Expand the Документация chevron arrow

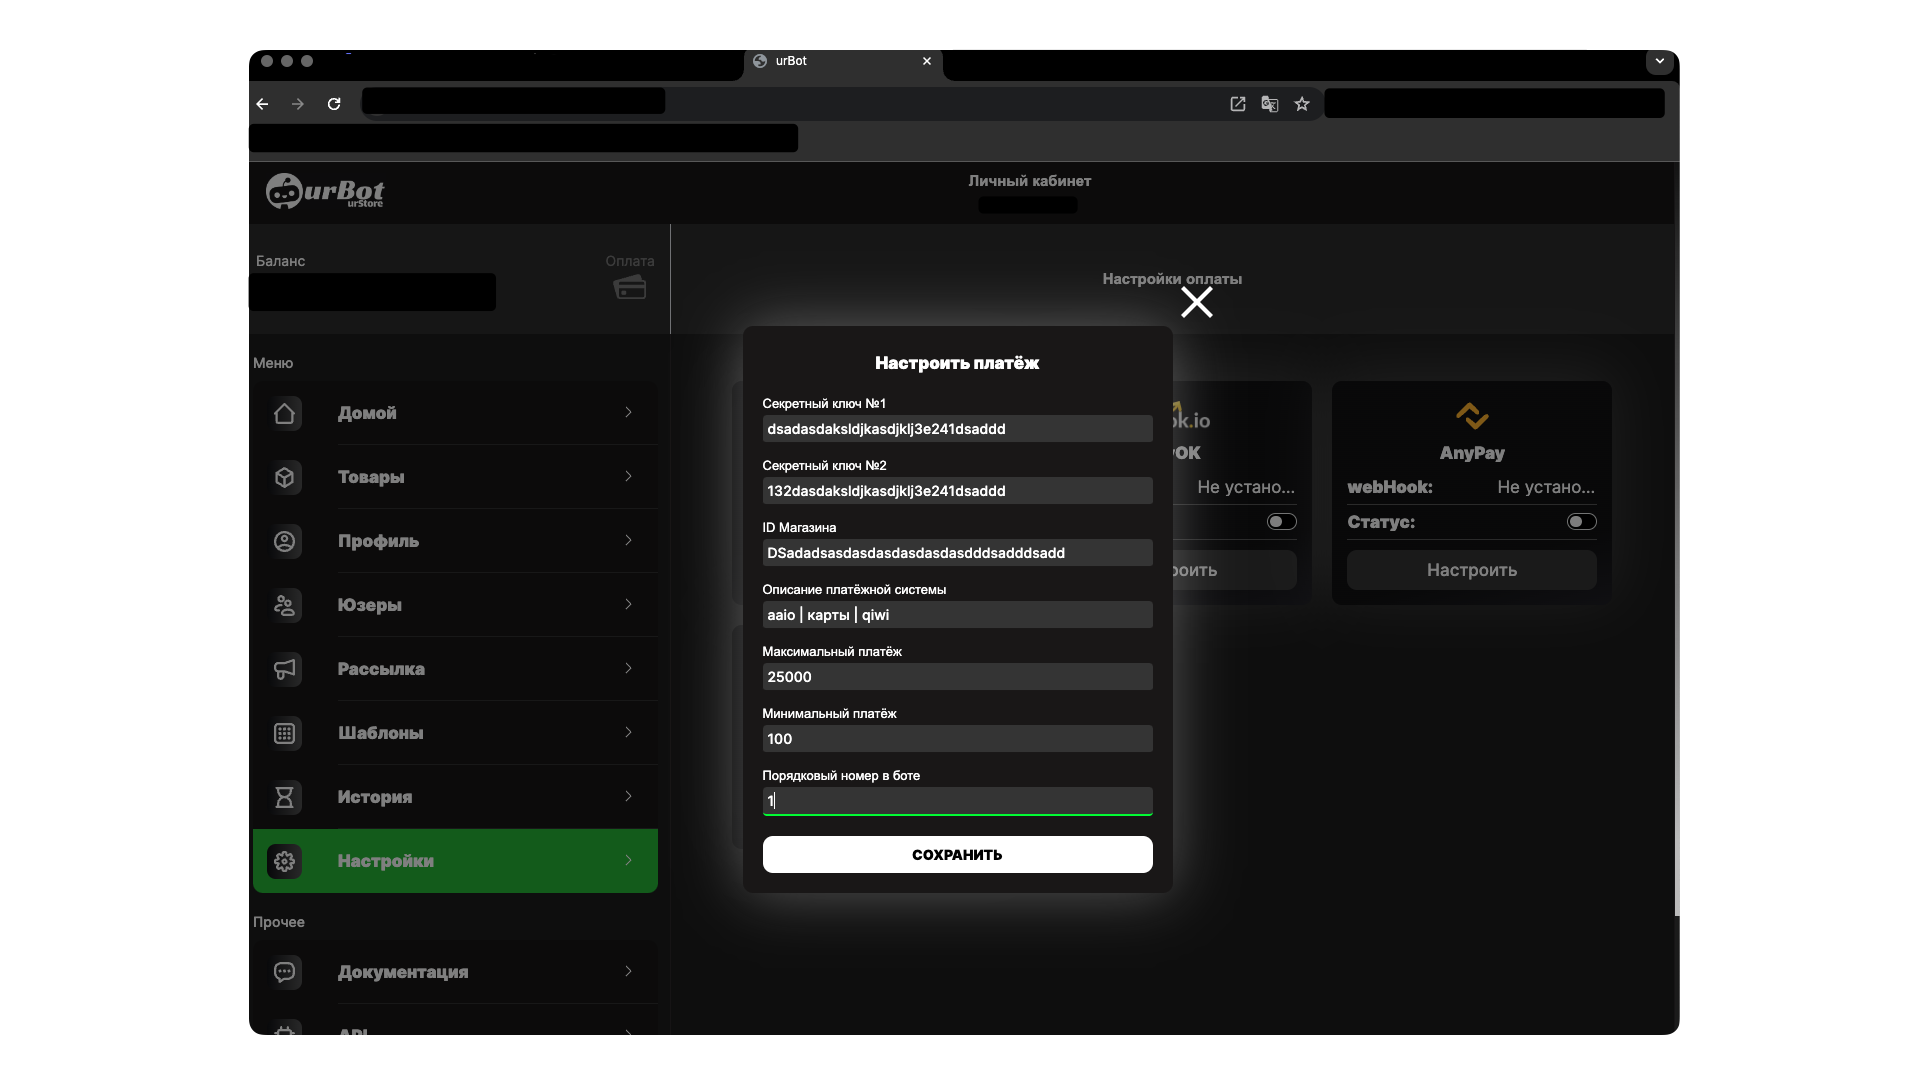tap(628, 971)
